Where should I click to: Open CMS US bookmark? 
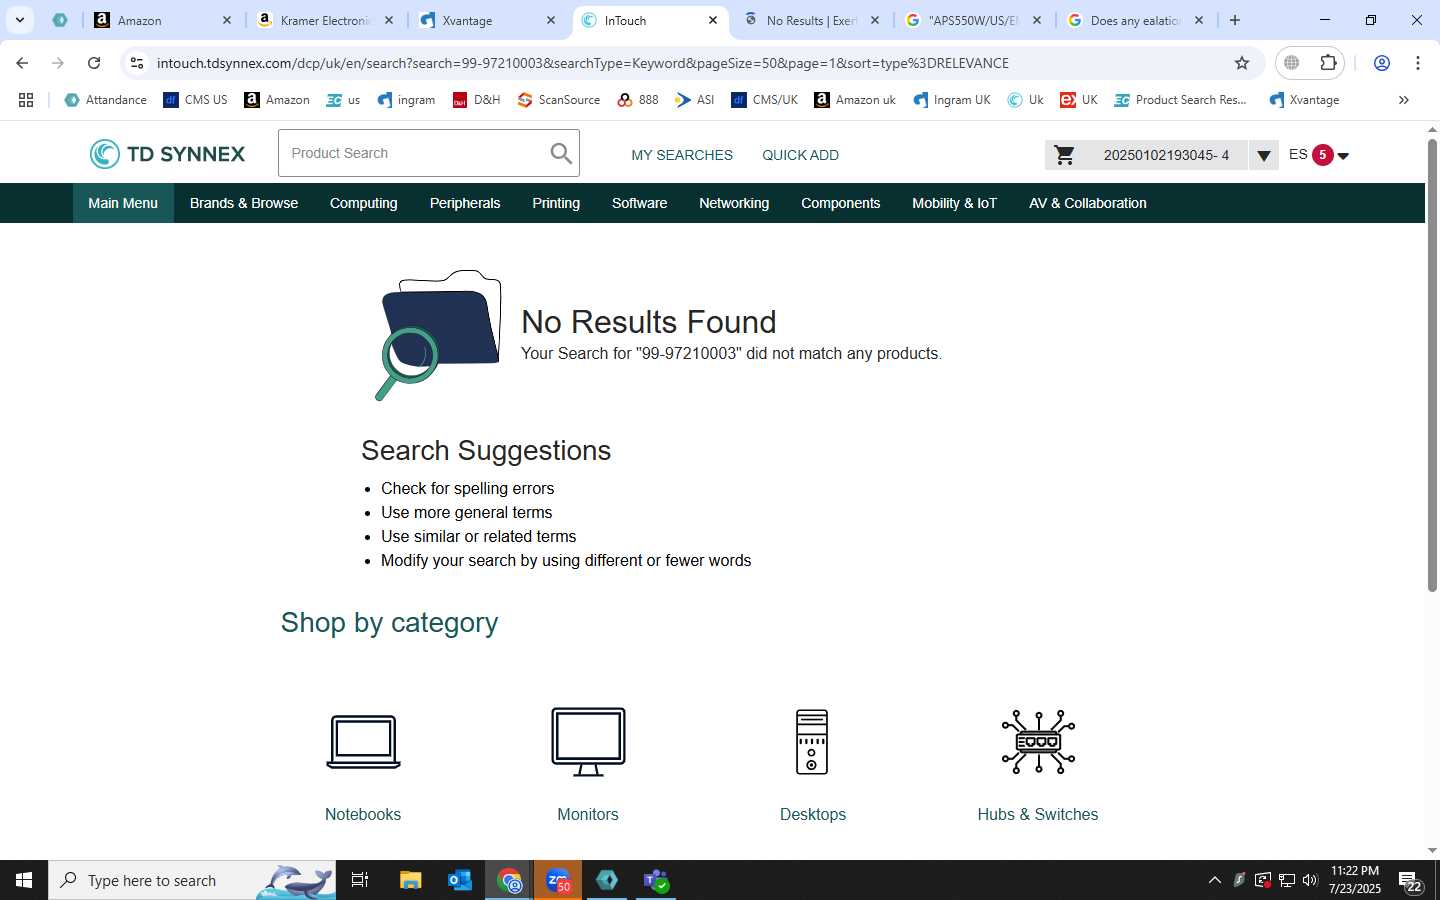point(196,100)
